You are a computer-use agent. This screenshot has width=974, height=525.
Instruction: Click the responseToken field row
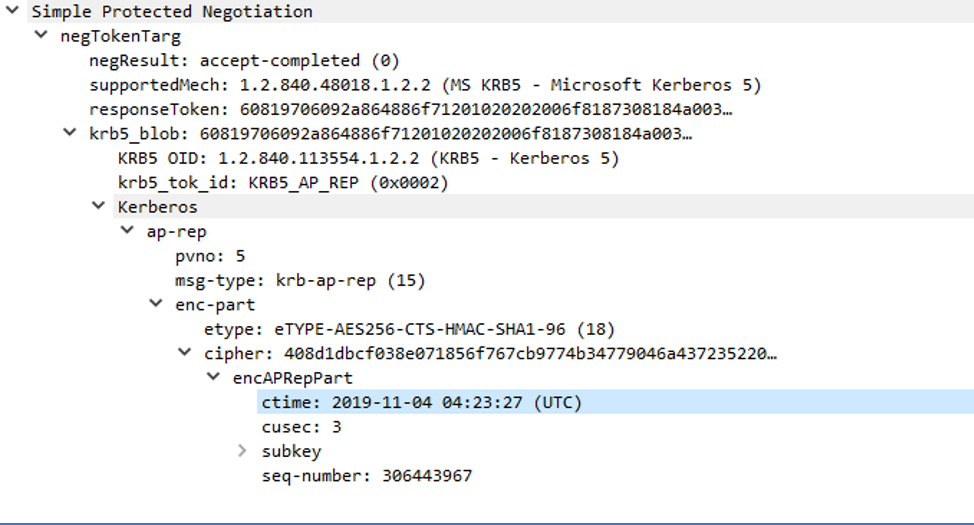[410, 109]
